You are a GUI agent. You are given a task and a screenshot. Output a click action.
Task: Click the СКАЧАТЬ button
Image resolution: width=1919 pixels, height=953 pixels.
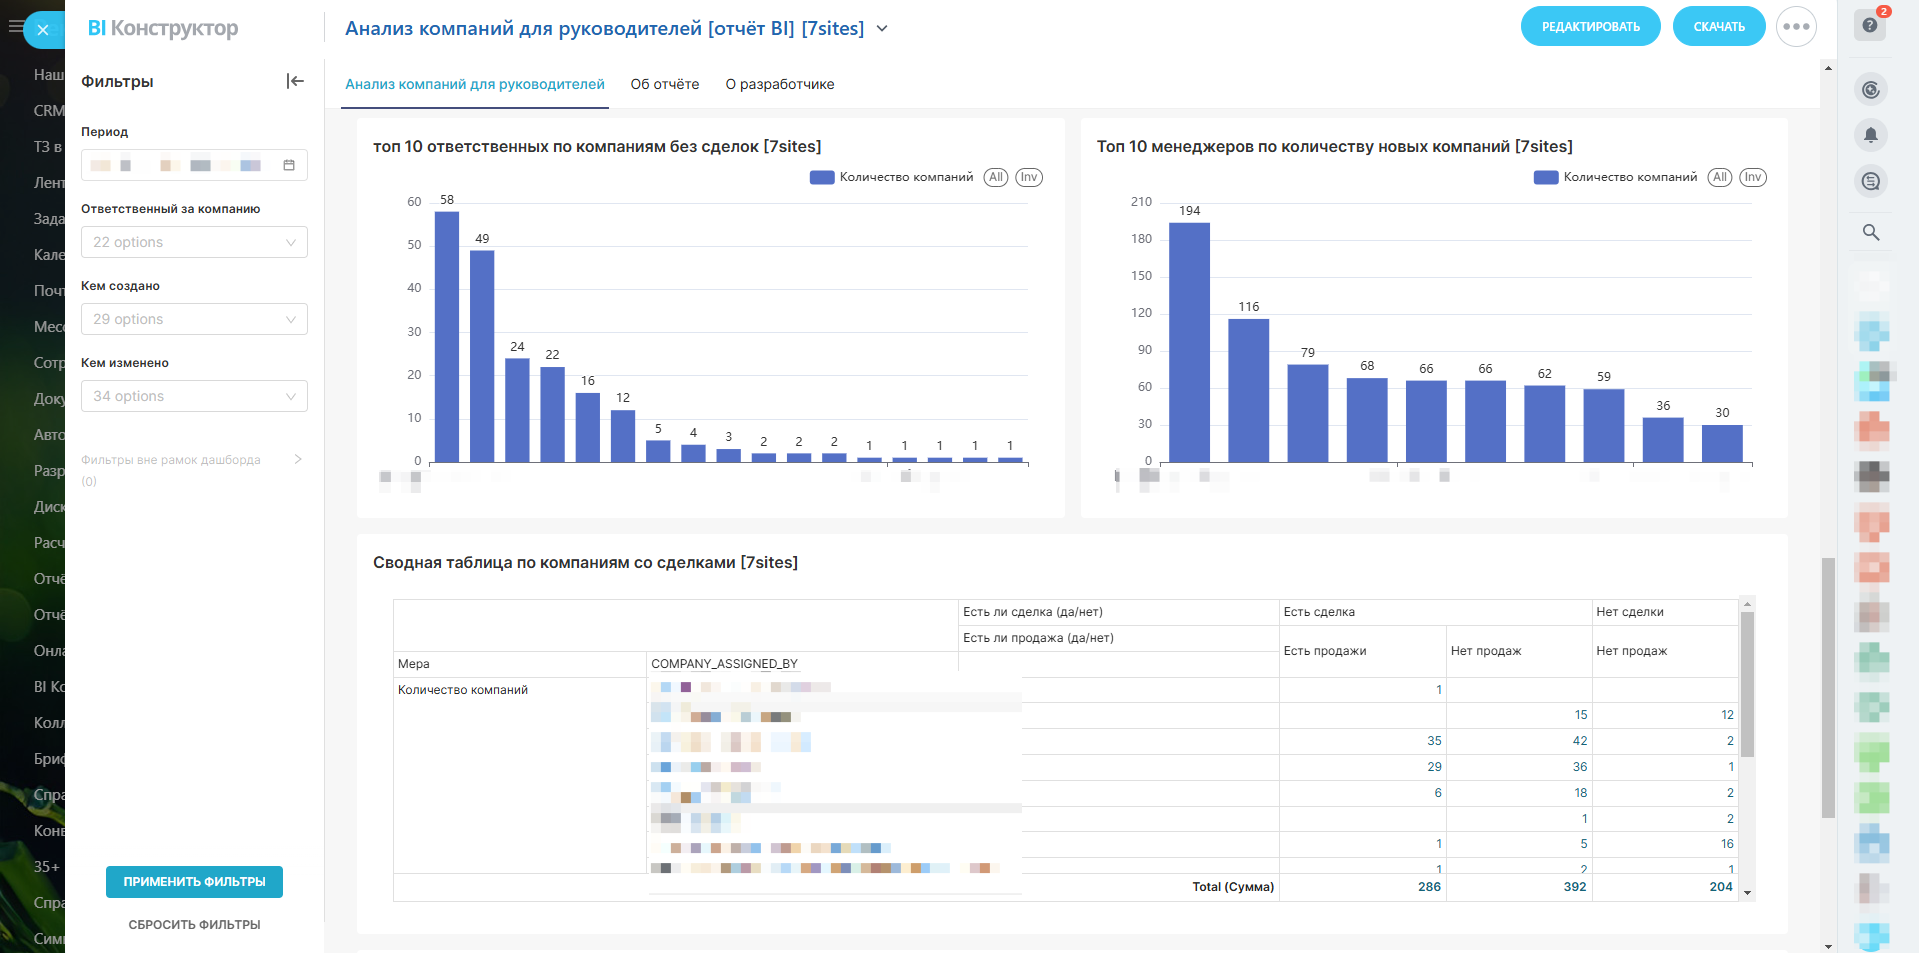(x=1718, y=27)
